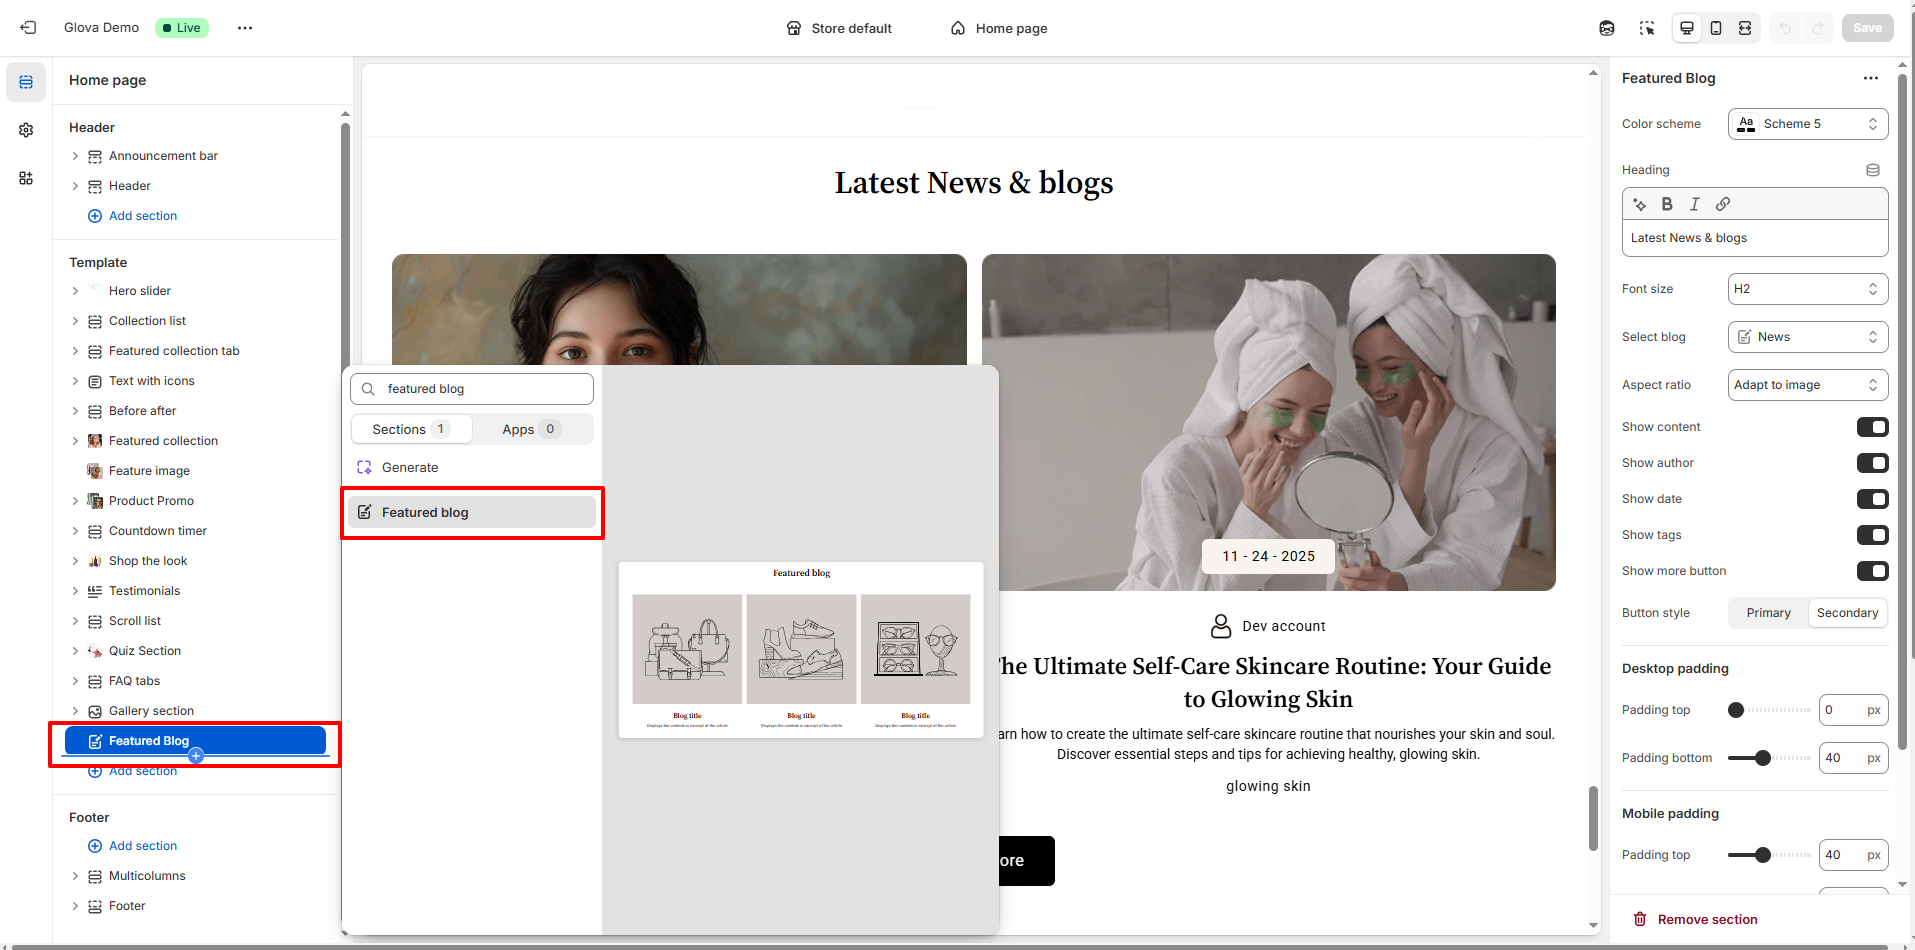
Task: Click the italic formatting icon
Action: pyautogui.click(x=1695, y=204)
